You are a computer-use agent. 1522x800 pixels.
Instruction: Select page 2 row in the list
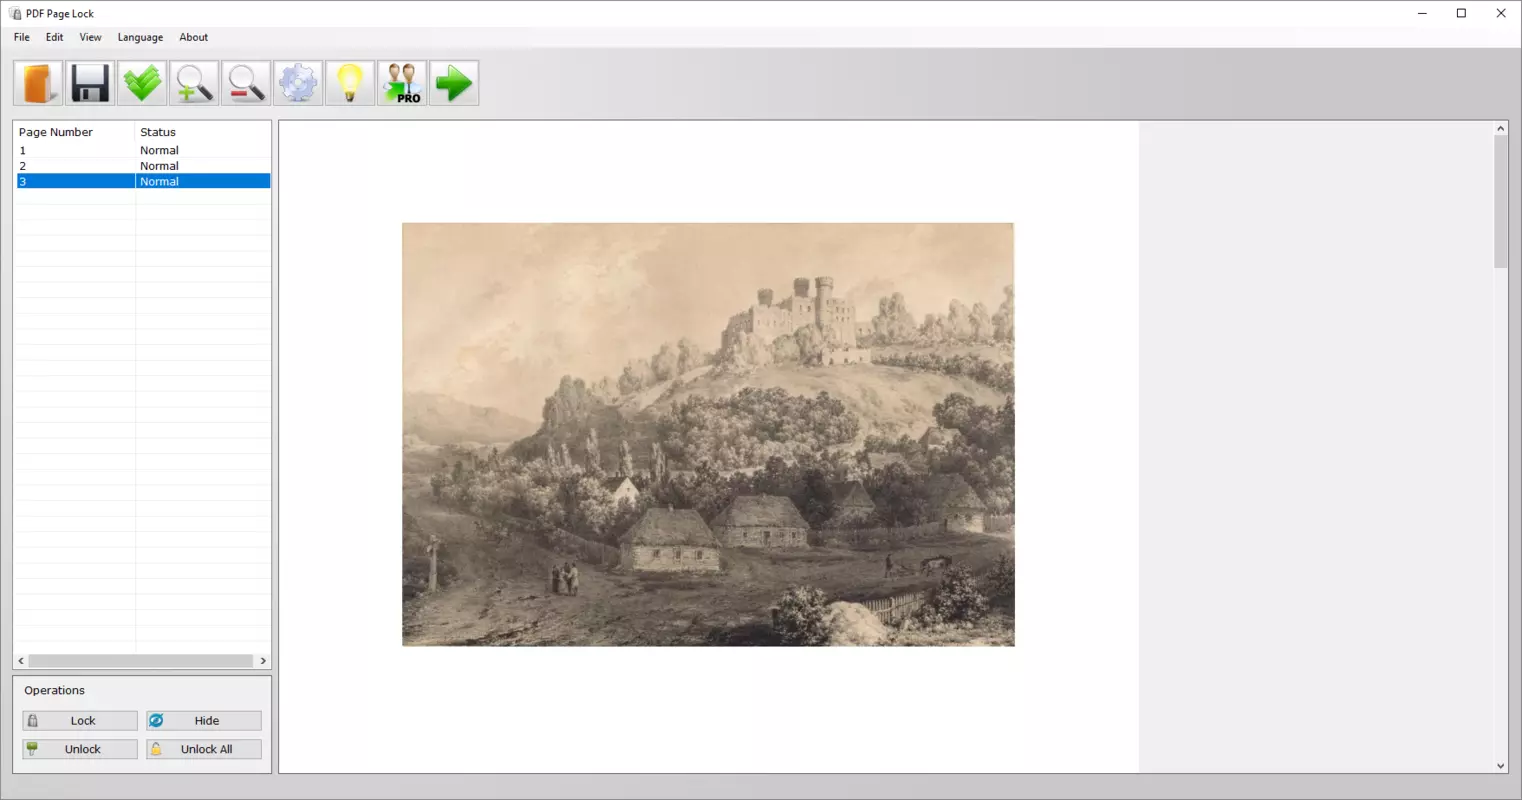click(143, 166)
